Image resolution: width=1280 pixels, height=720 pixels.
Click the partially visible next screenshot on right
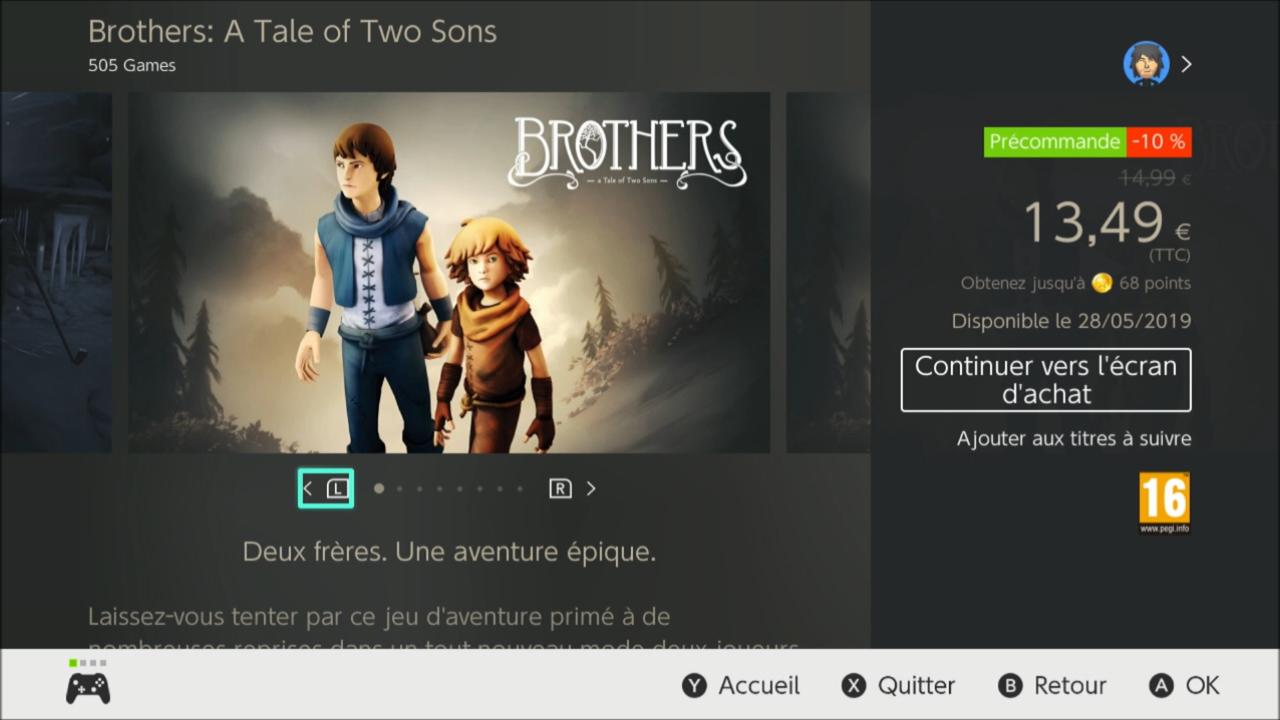pos(828,273)
